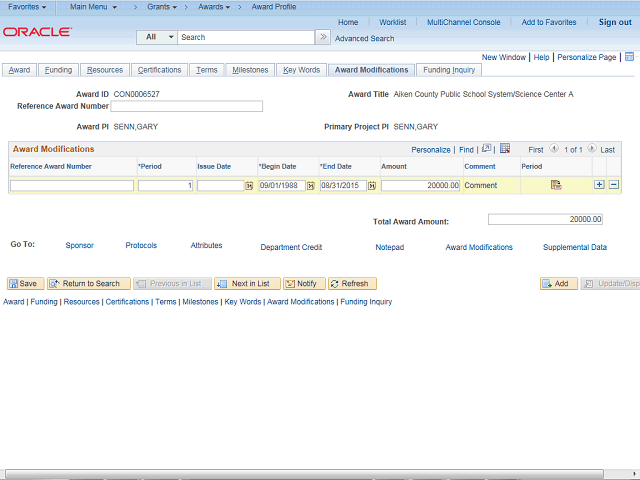This screenshot has width=640, height=480.
Task: Click the End Date input field
Action: [343, 186]
